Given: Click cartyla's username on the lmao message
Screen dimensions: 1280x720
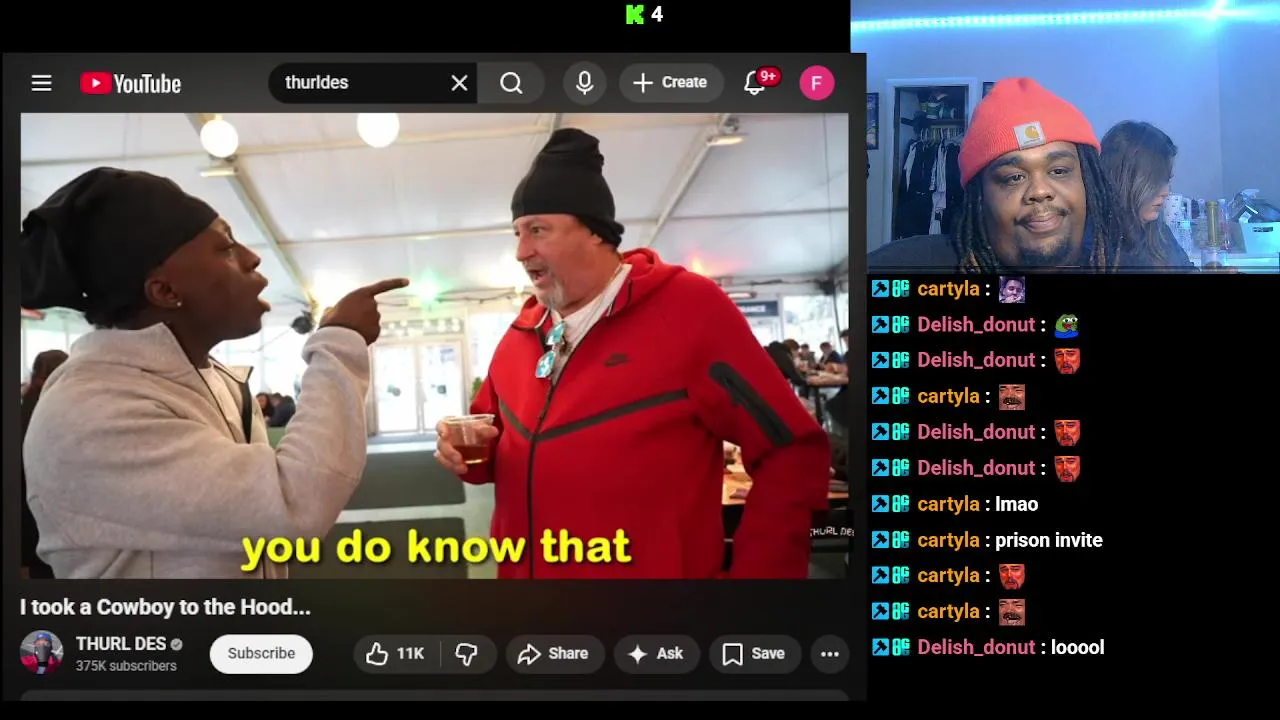Looking at the screenshot, I should pos(948,504).
